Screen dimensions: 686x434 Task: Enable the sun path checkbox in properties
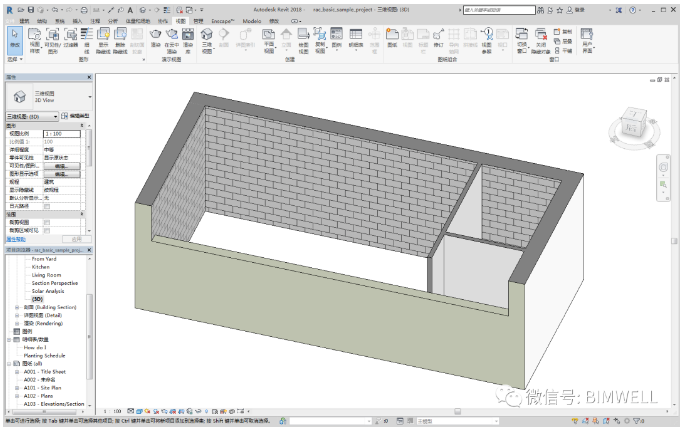tap(46, 206)
